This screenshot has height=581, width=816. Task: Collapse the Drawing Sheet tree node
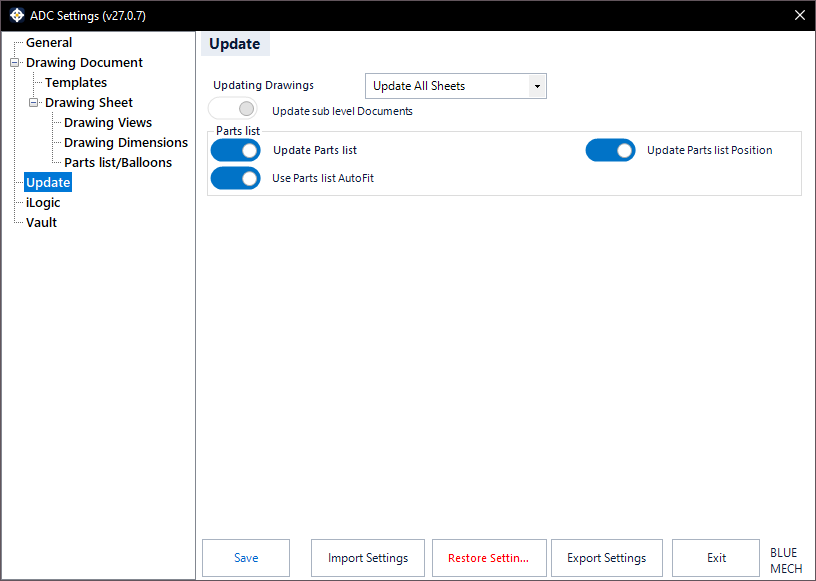point(33,103)
